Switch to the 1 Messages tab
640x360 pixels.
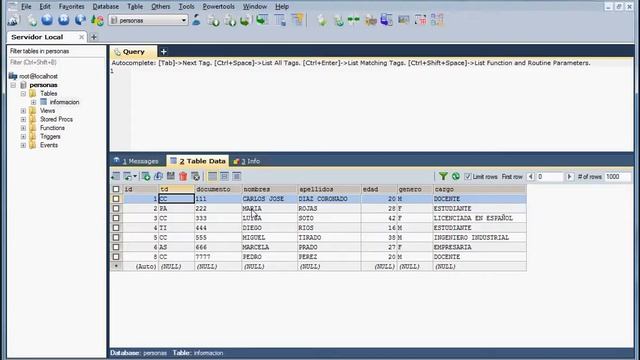136,161
